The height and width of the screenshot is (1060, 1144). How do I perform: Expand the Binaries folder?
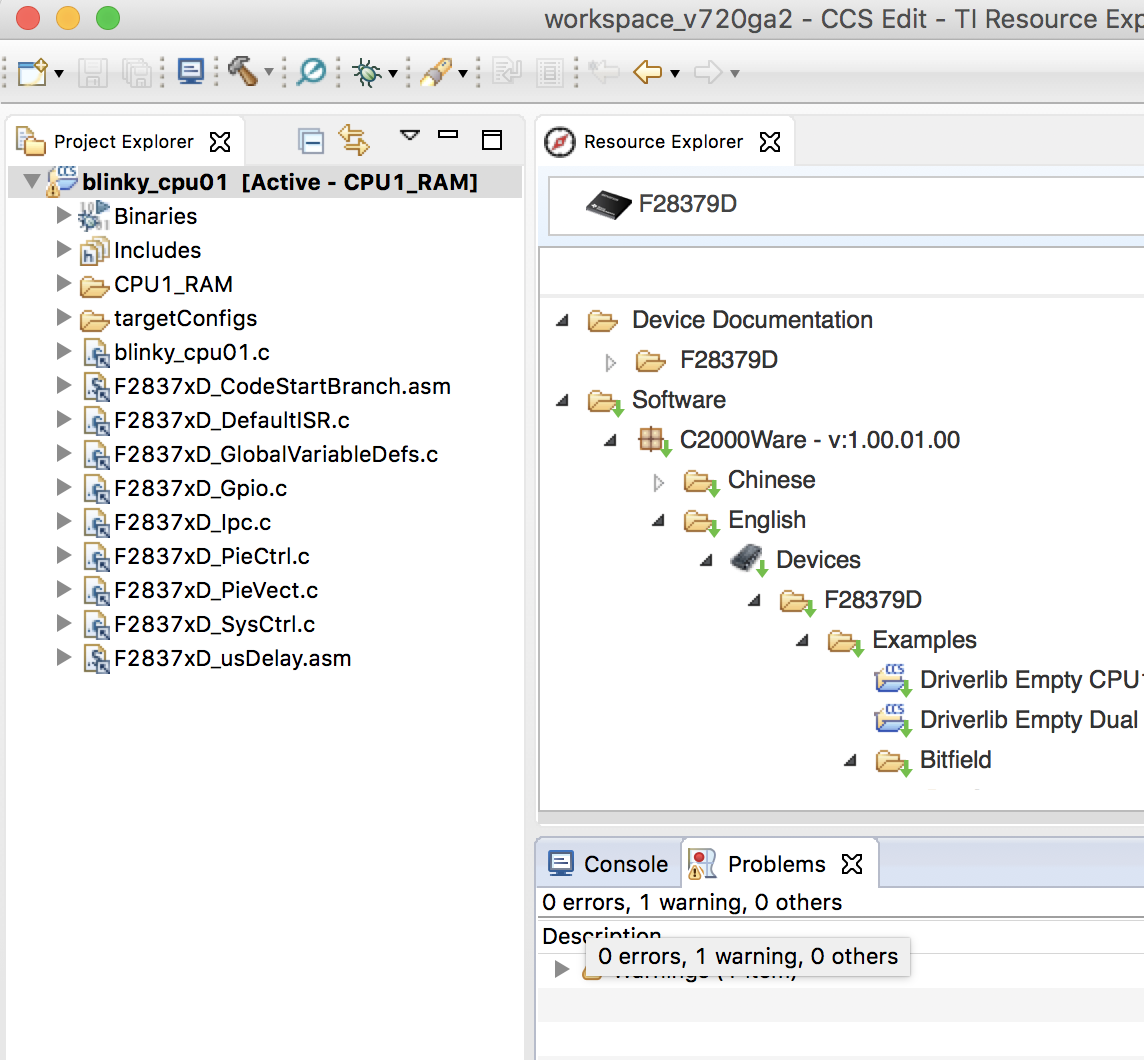pos(64,215)
